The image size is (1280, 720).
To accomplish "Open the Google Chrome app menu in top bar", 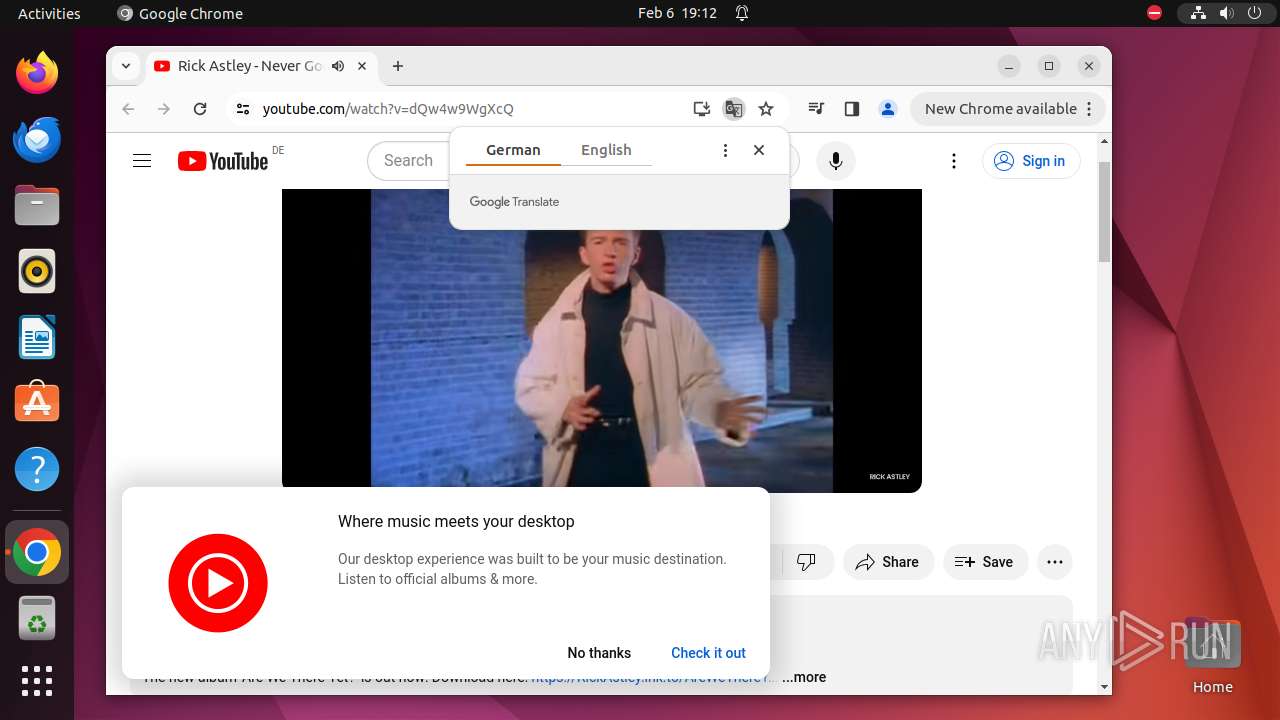I will (x=180, y=13).
